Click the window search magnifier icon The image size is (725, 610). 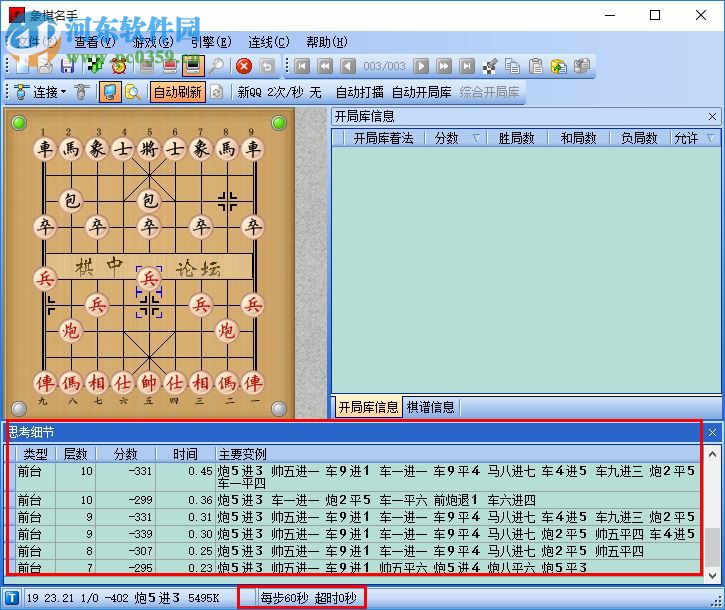point(133,92)
